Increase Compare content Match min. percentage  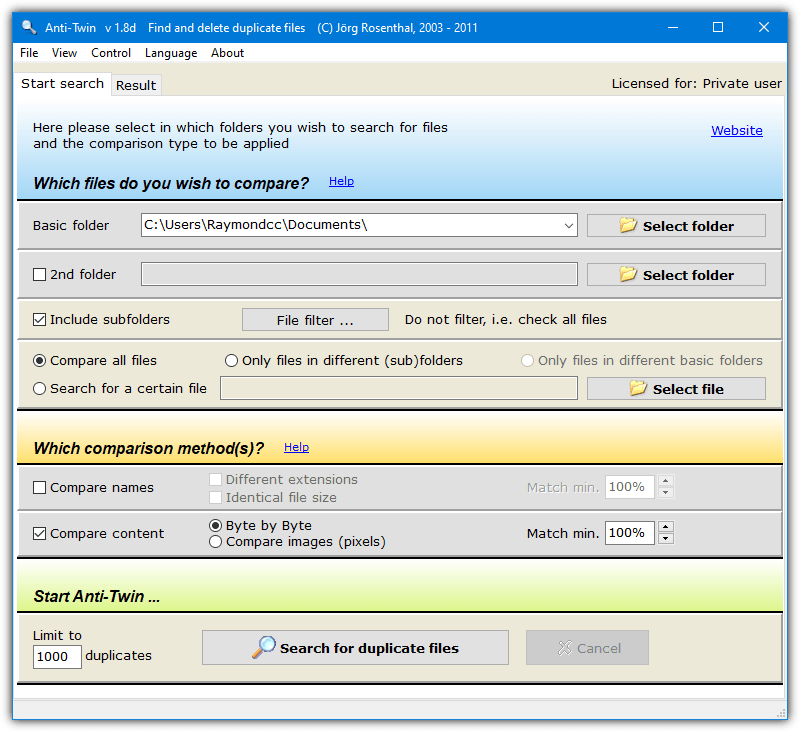(666, 527)
